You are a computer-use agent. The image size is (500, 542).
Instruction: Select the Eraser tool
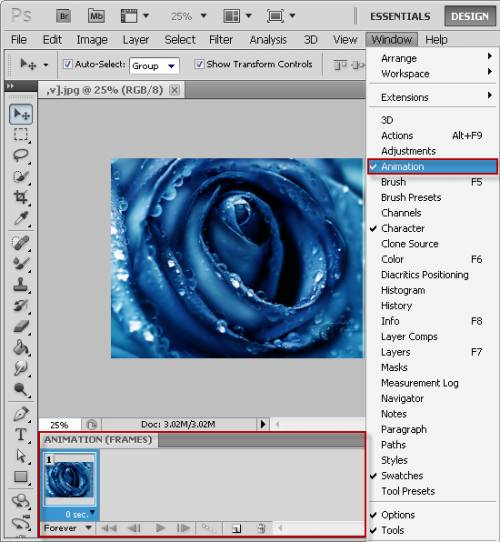point(21,327)
